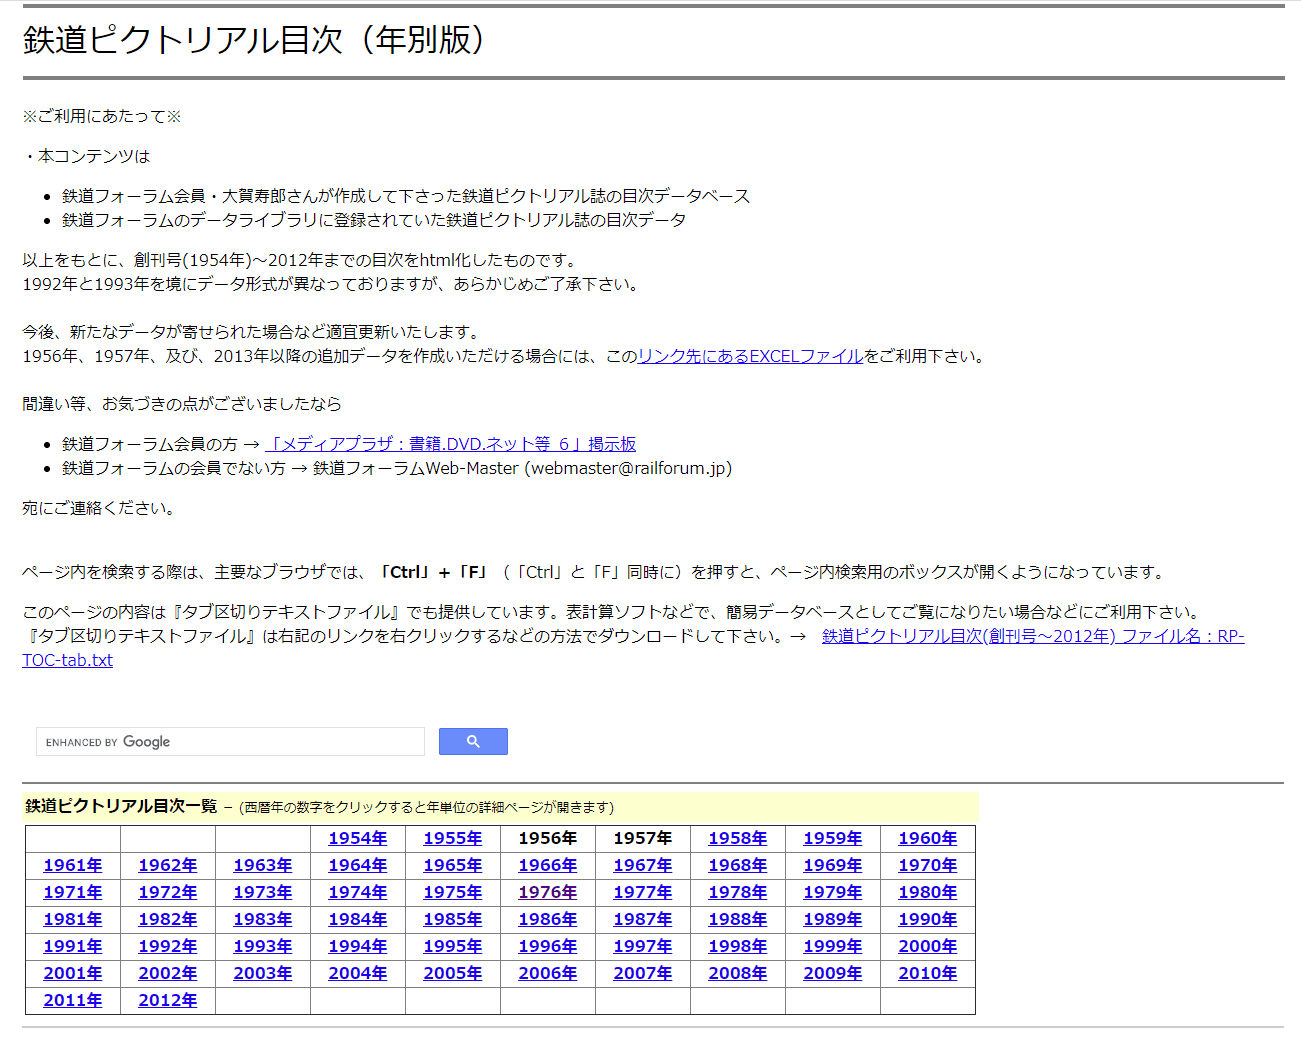Open the 1984年 index page
This screenshot has width=1301, height=1038.
(x=358, y=919)
